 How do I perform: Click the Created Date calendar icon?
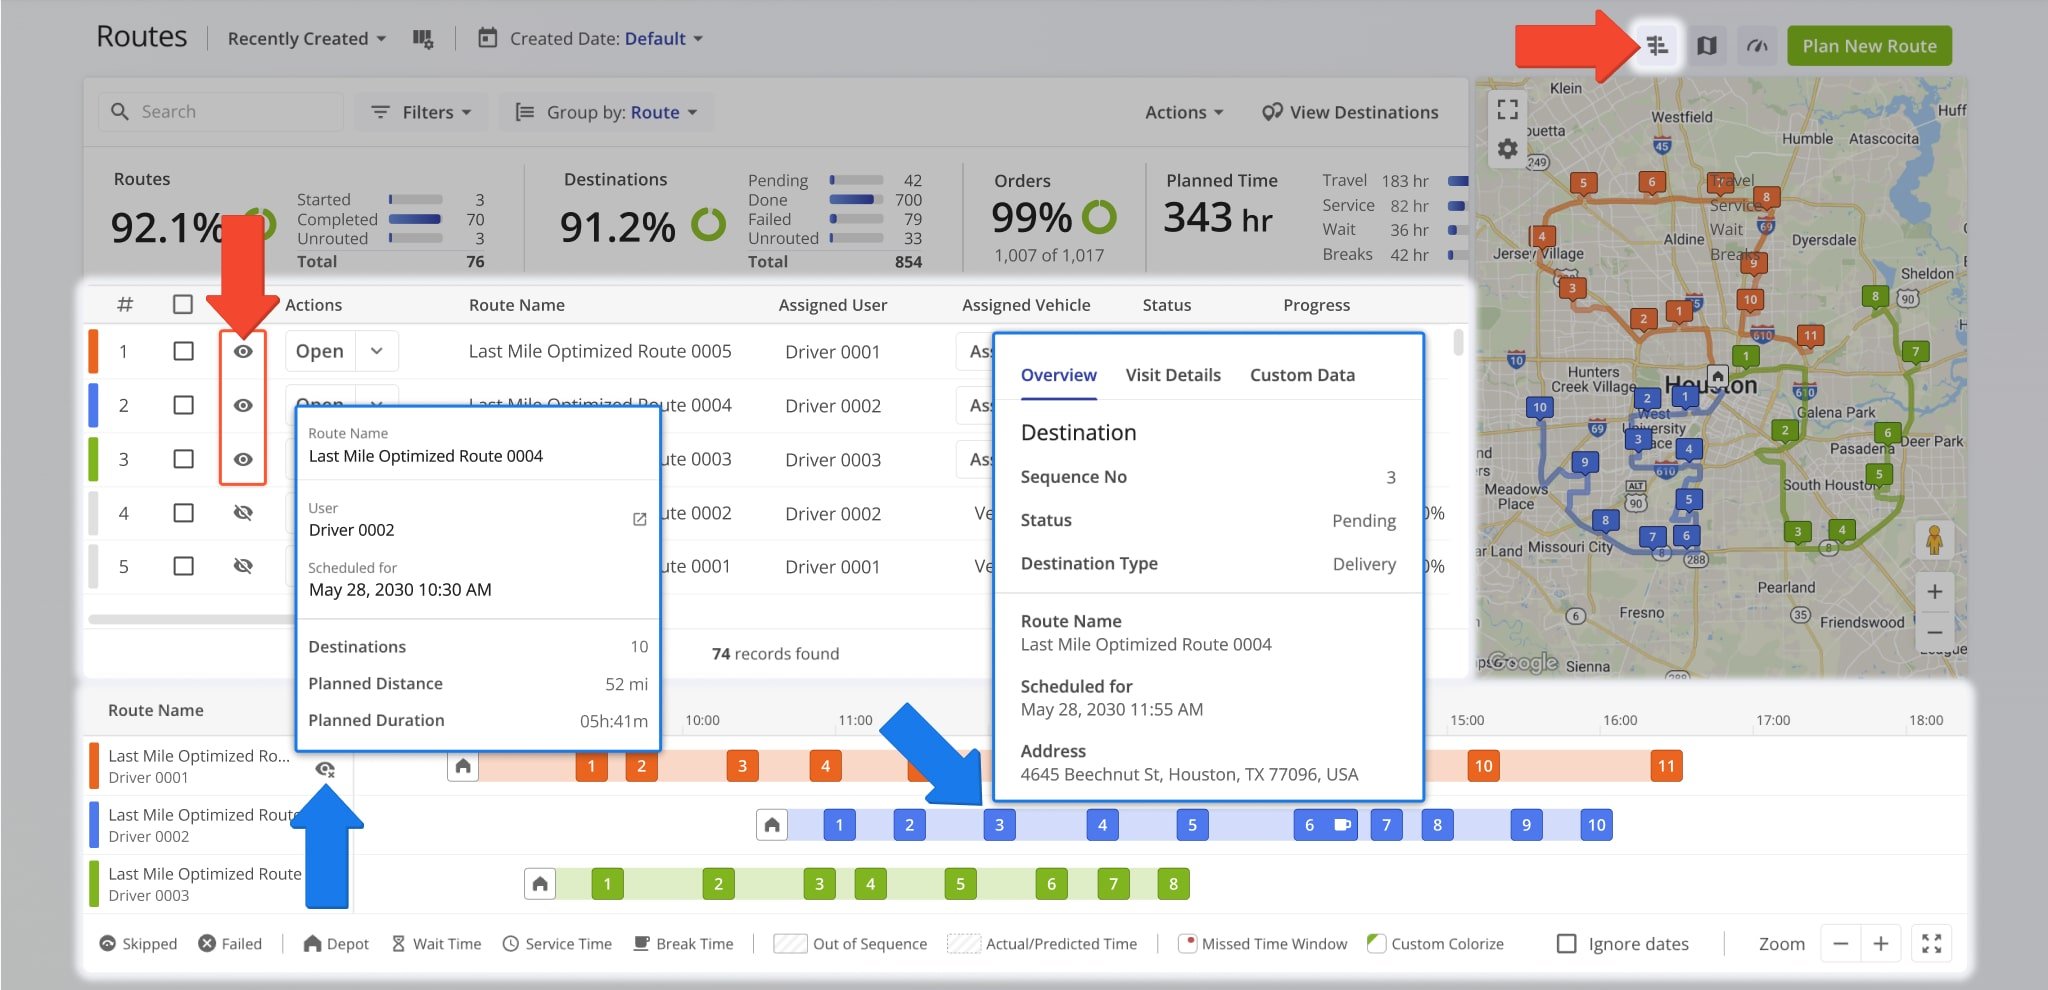point(488,38)
